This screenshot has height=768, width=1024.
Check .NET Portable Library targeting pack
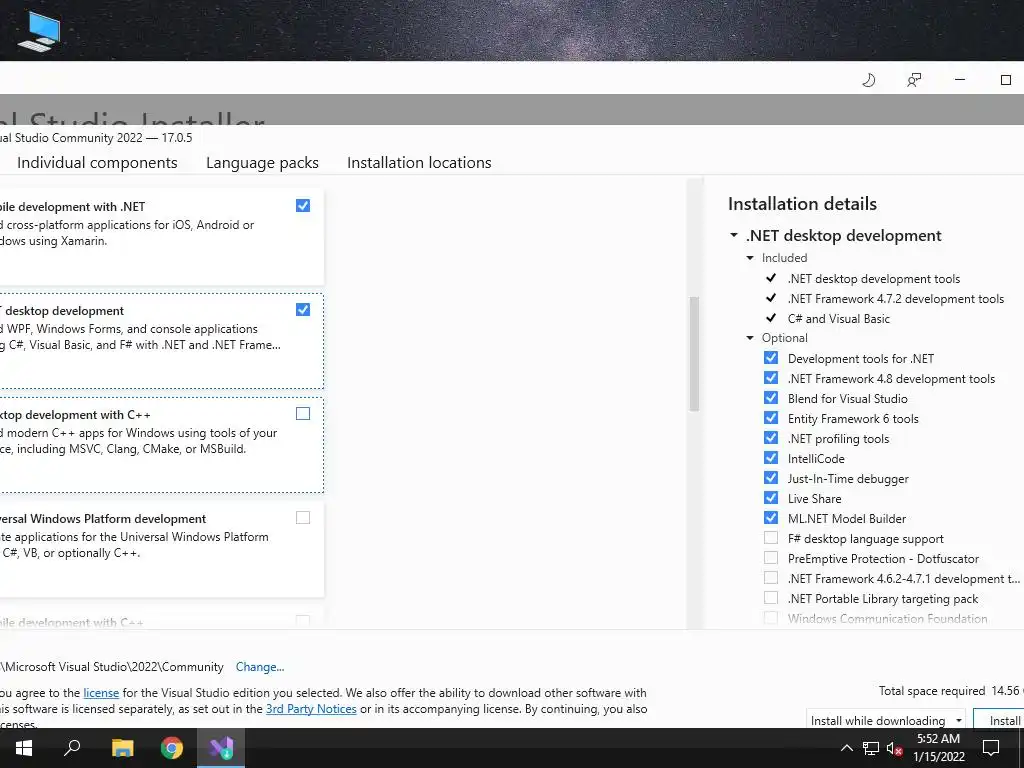point(771,598)
